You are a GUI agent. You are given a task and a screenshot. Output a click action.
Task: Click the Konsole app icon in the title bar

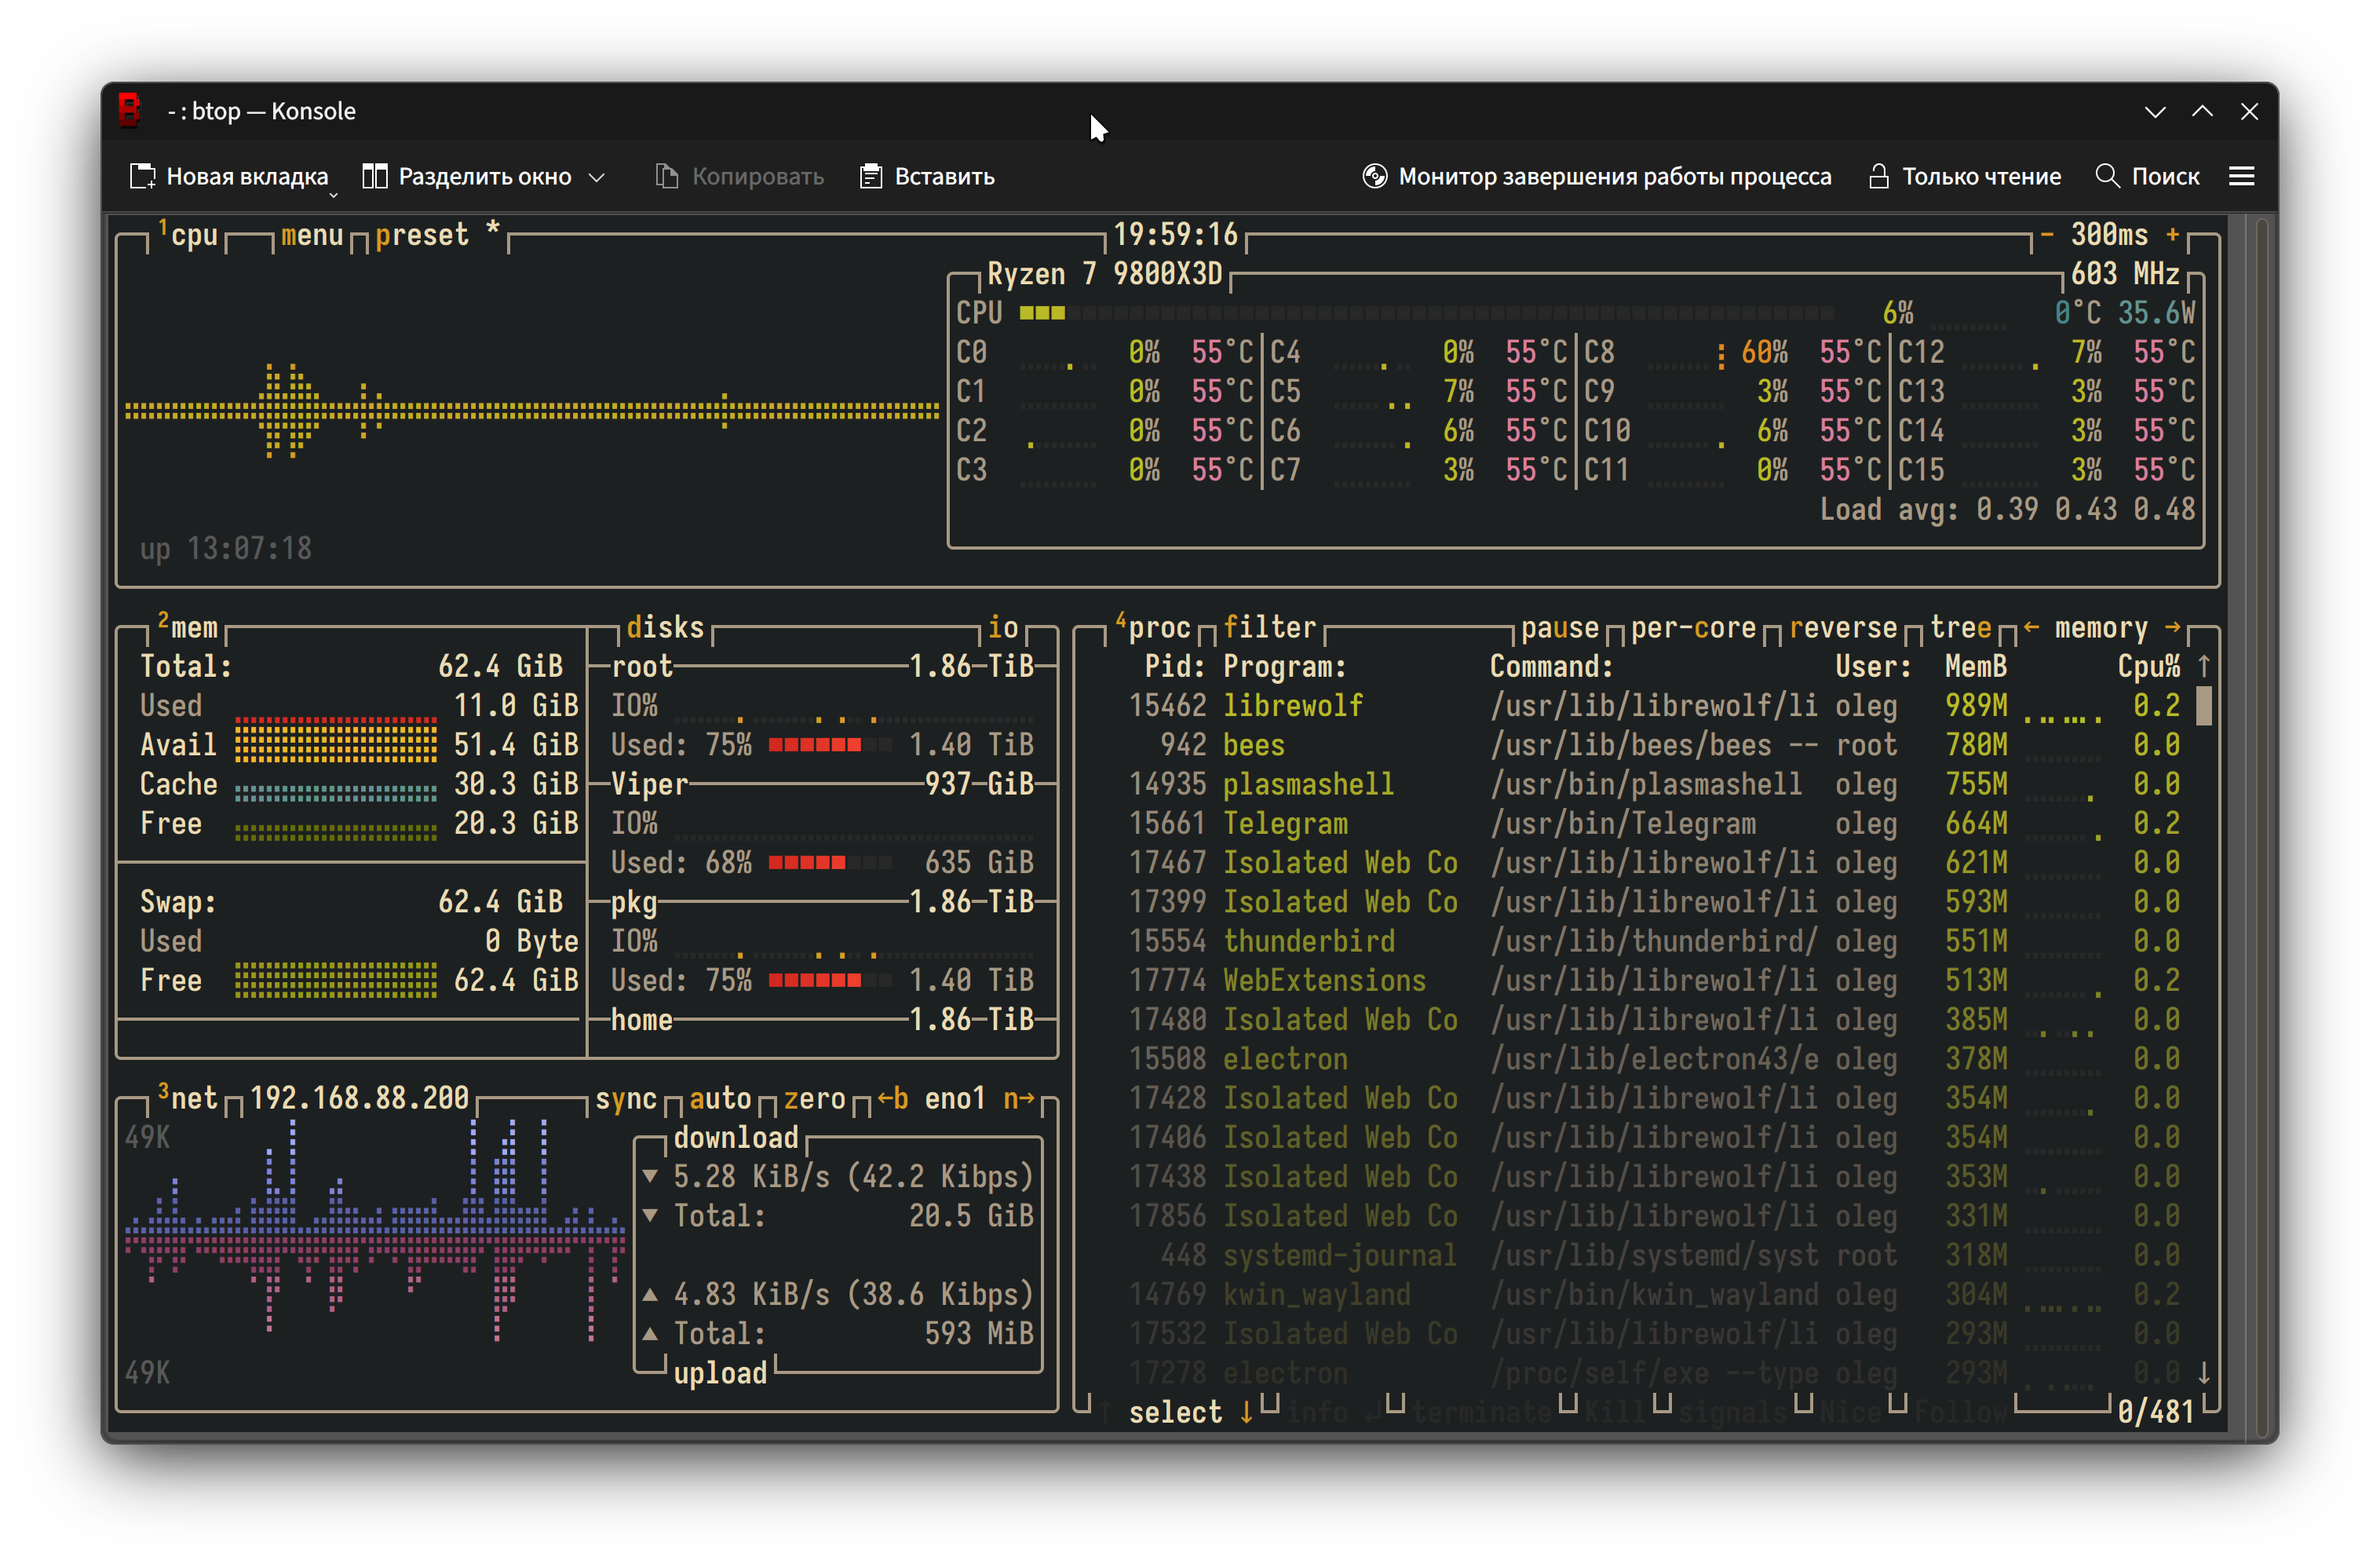tap(129, 110)
